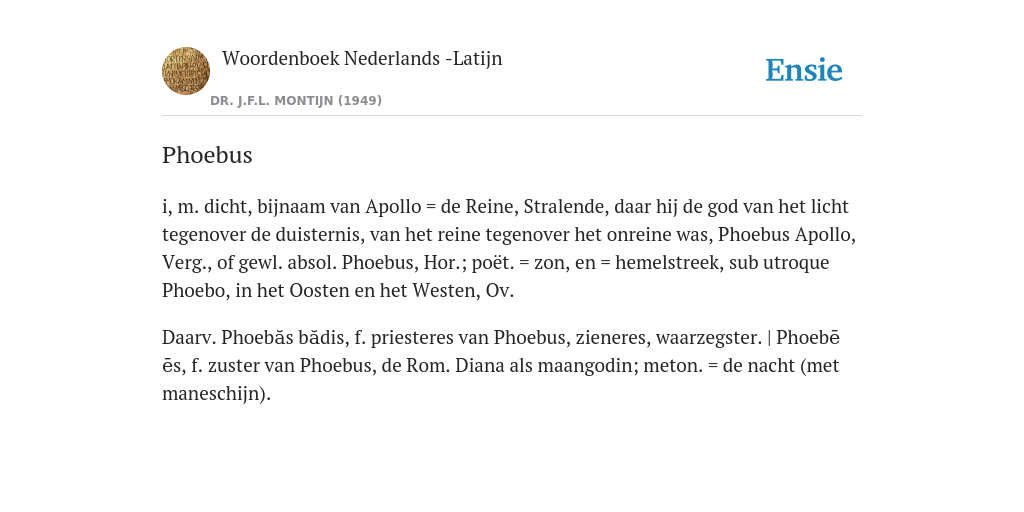Click the word 'waarzegster.' in the text
This screenshot has width=1024, height=512.
709,338
